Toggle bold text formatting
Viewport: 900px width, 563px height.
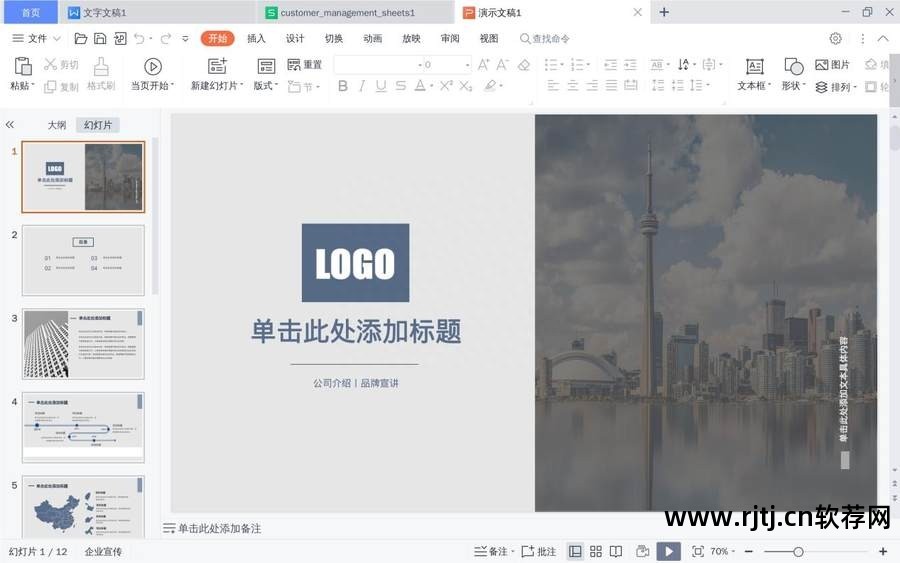point(342,86)
